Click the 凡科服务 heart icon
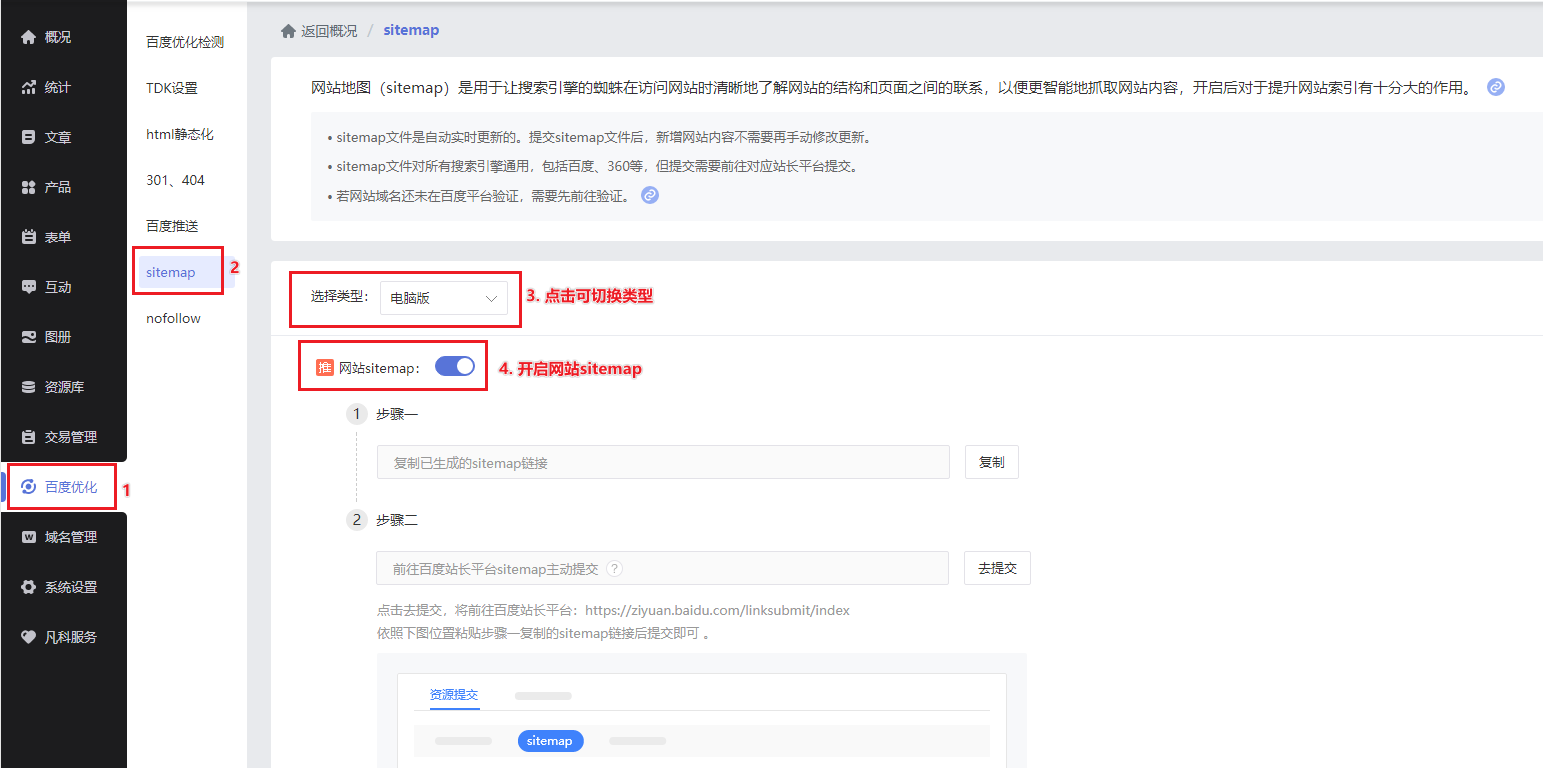The width and height of the screenshot is (1543, 768). click(28, 637)
